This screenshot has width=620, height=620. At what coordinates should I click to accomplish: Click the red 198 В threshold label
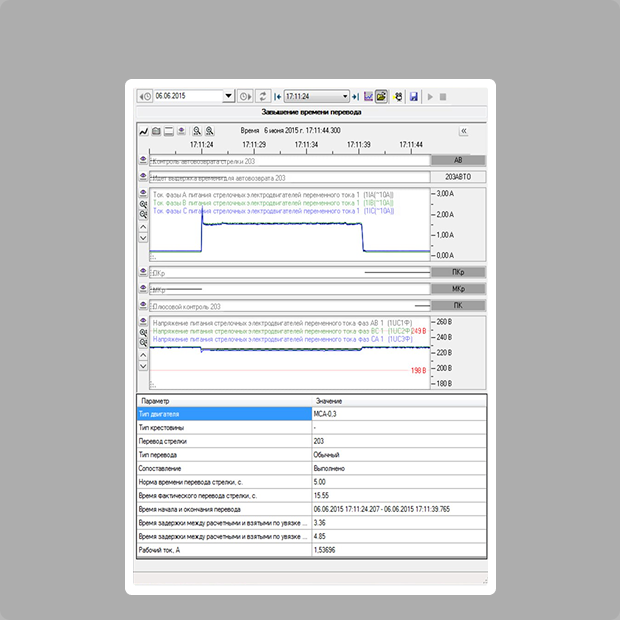(419, 370)
